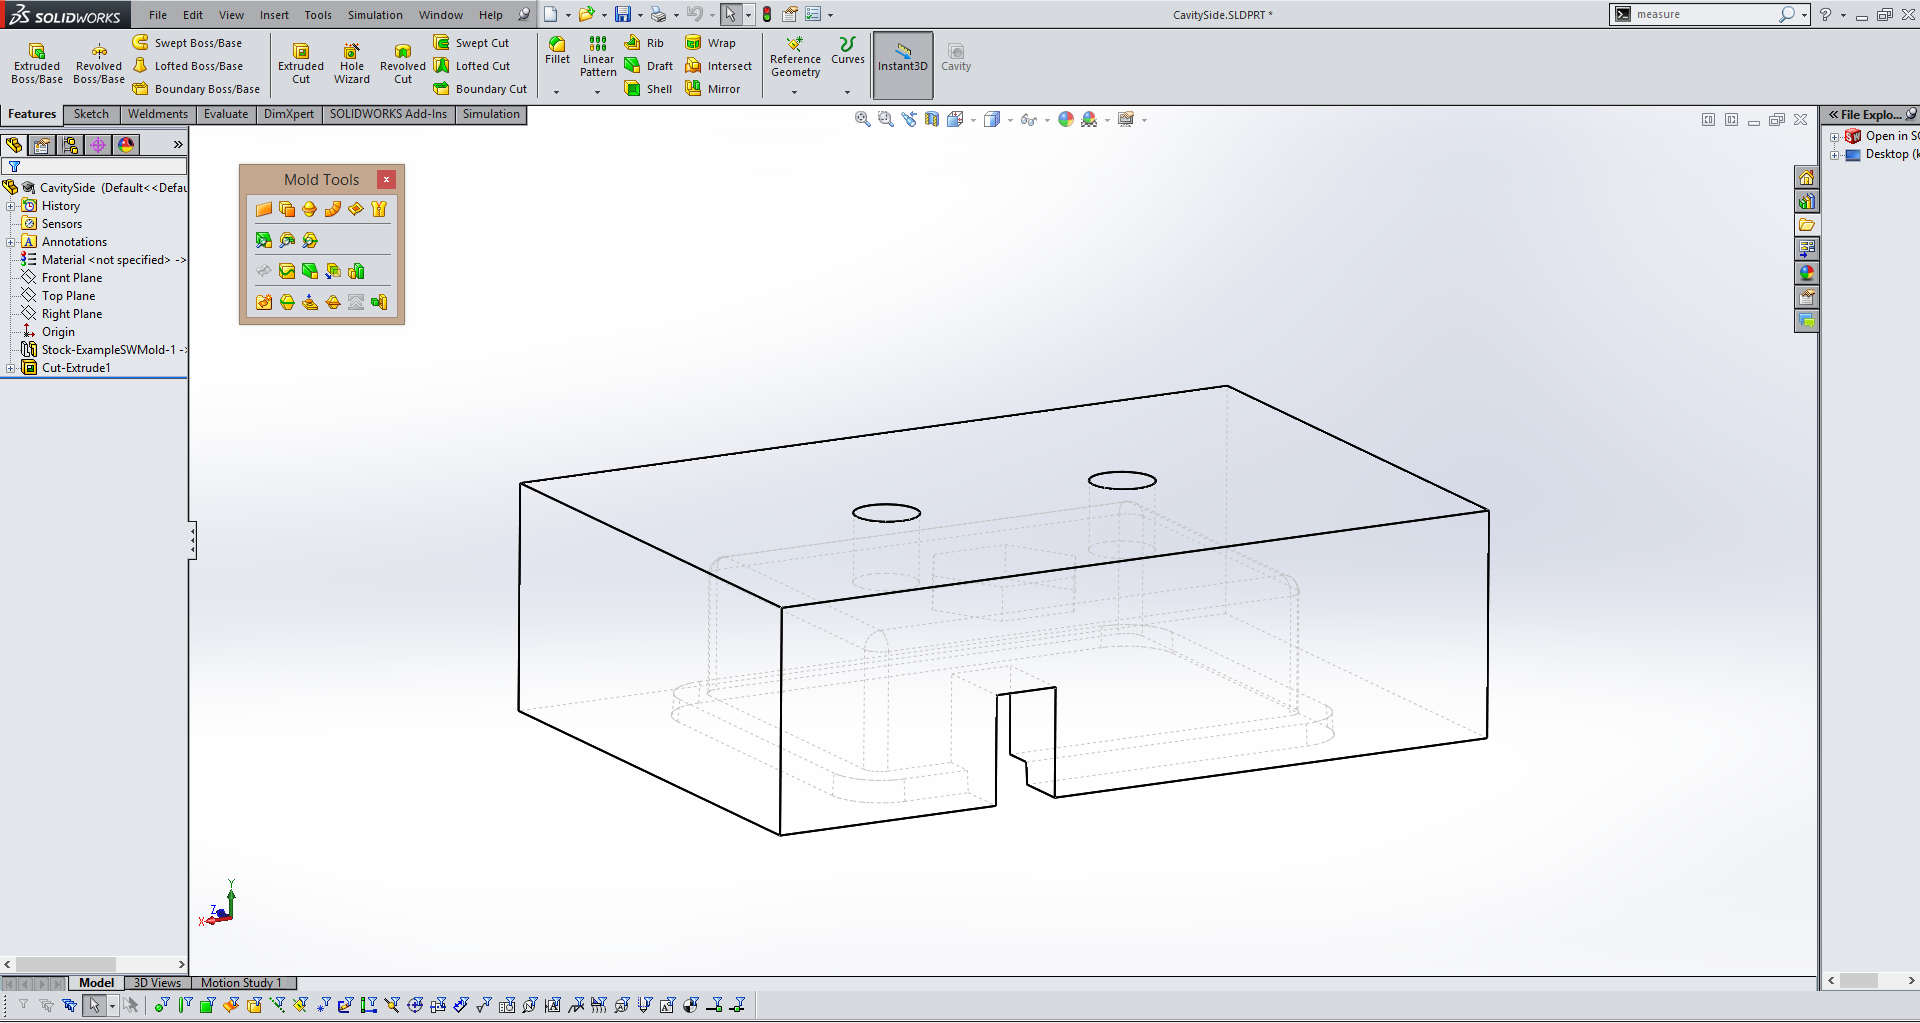Screen dimensions: 1920x1023
Task: Click the Apply Scene icon
Action: click(1090, 120)
